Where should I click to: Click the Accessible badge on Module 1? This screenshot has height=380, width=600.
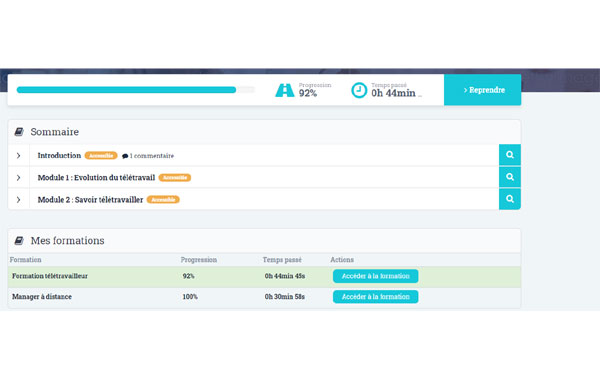click(x=175, y=178)
